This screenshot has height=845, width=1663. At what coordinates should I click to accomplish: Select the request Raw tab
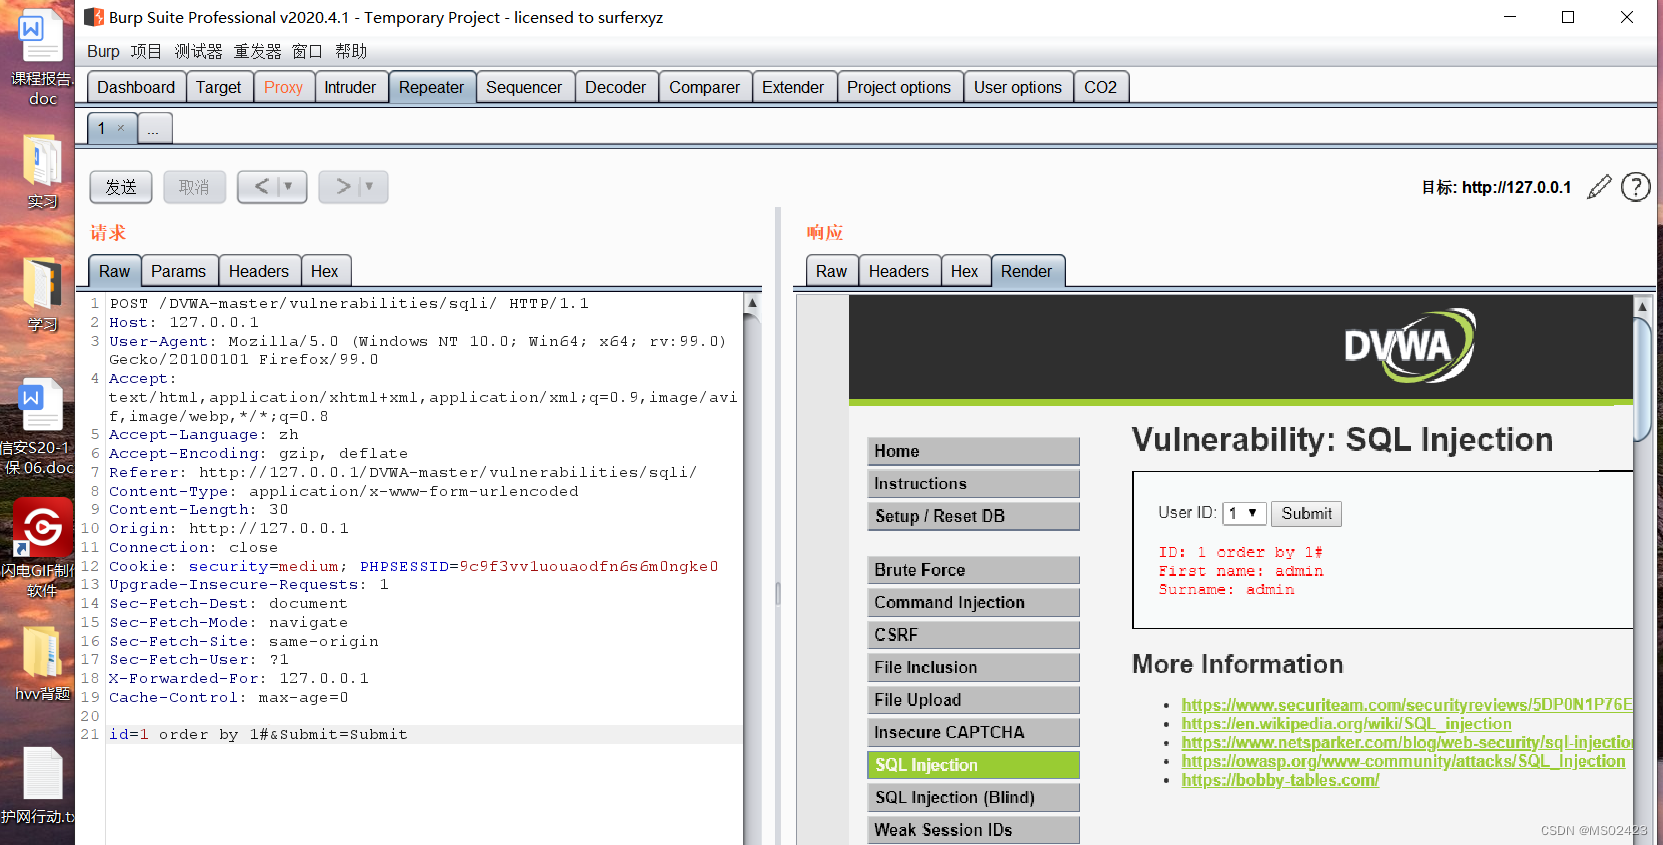pos(114,271)
